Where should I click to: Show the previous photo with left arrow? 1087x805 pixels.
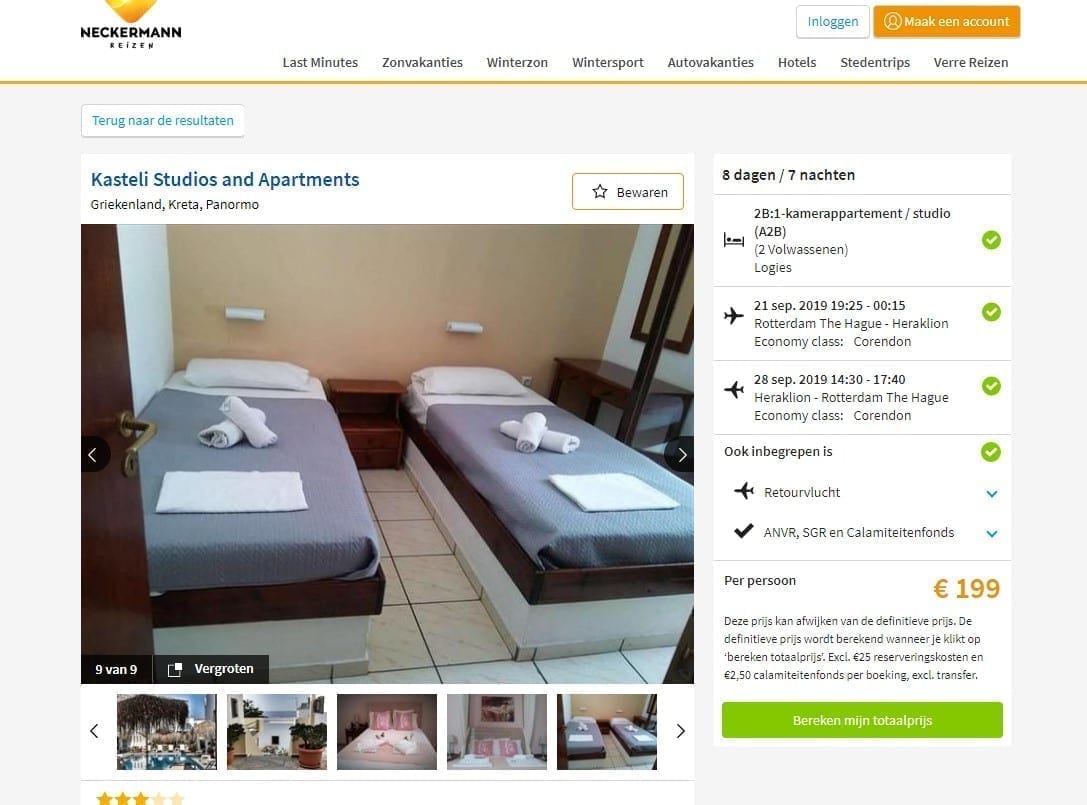click(x=94, y=455)
